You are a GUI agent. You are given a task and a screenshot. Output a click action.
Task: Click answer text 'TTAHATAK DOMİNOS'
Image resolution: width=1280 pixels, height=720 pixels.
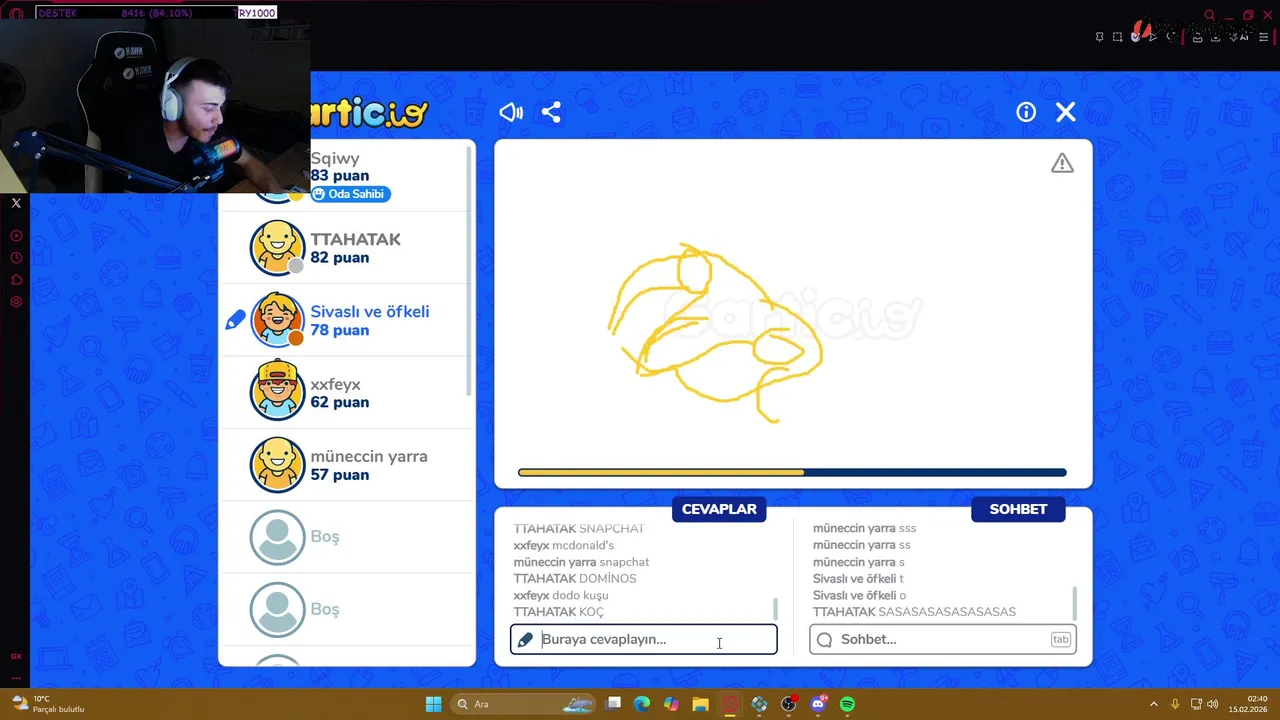[575, 578]
